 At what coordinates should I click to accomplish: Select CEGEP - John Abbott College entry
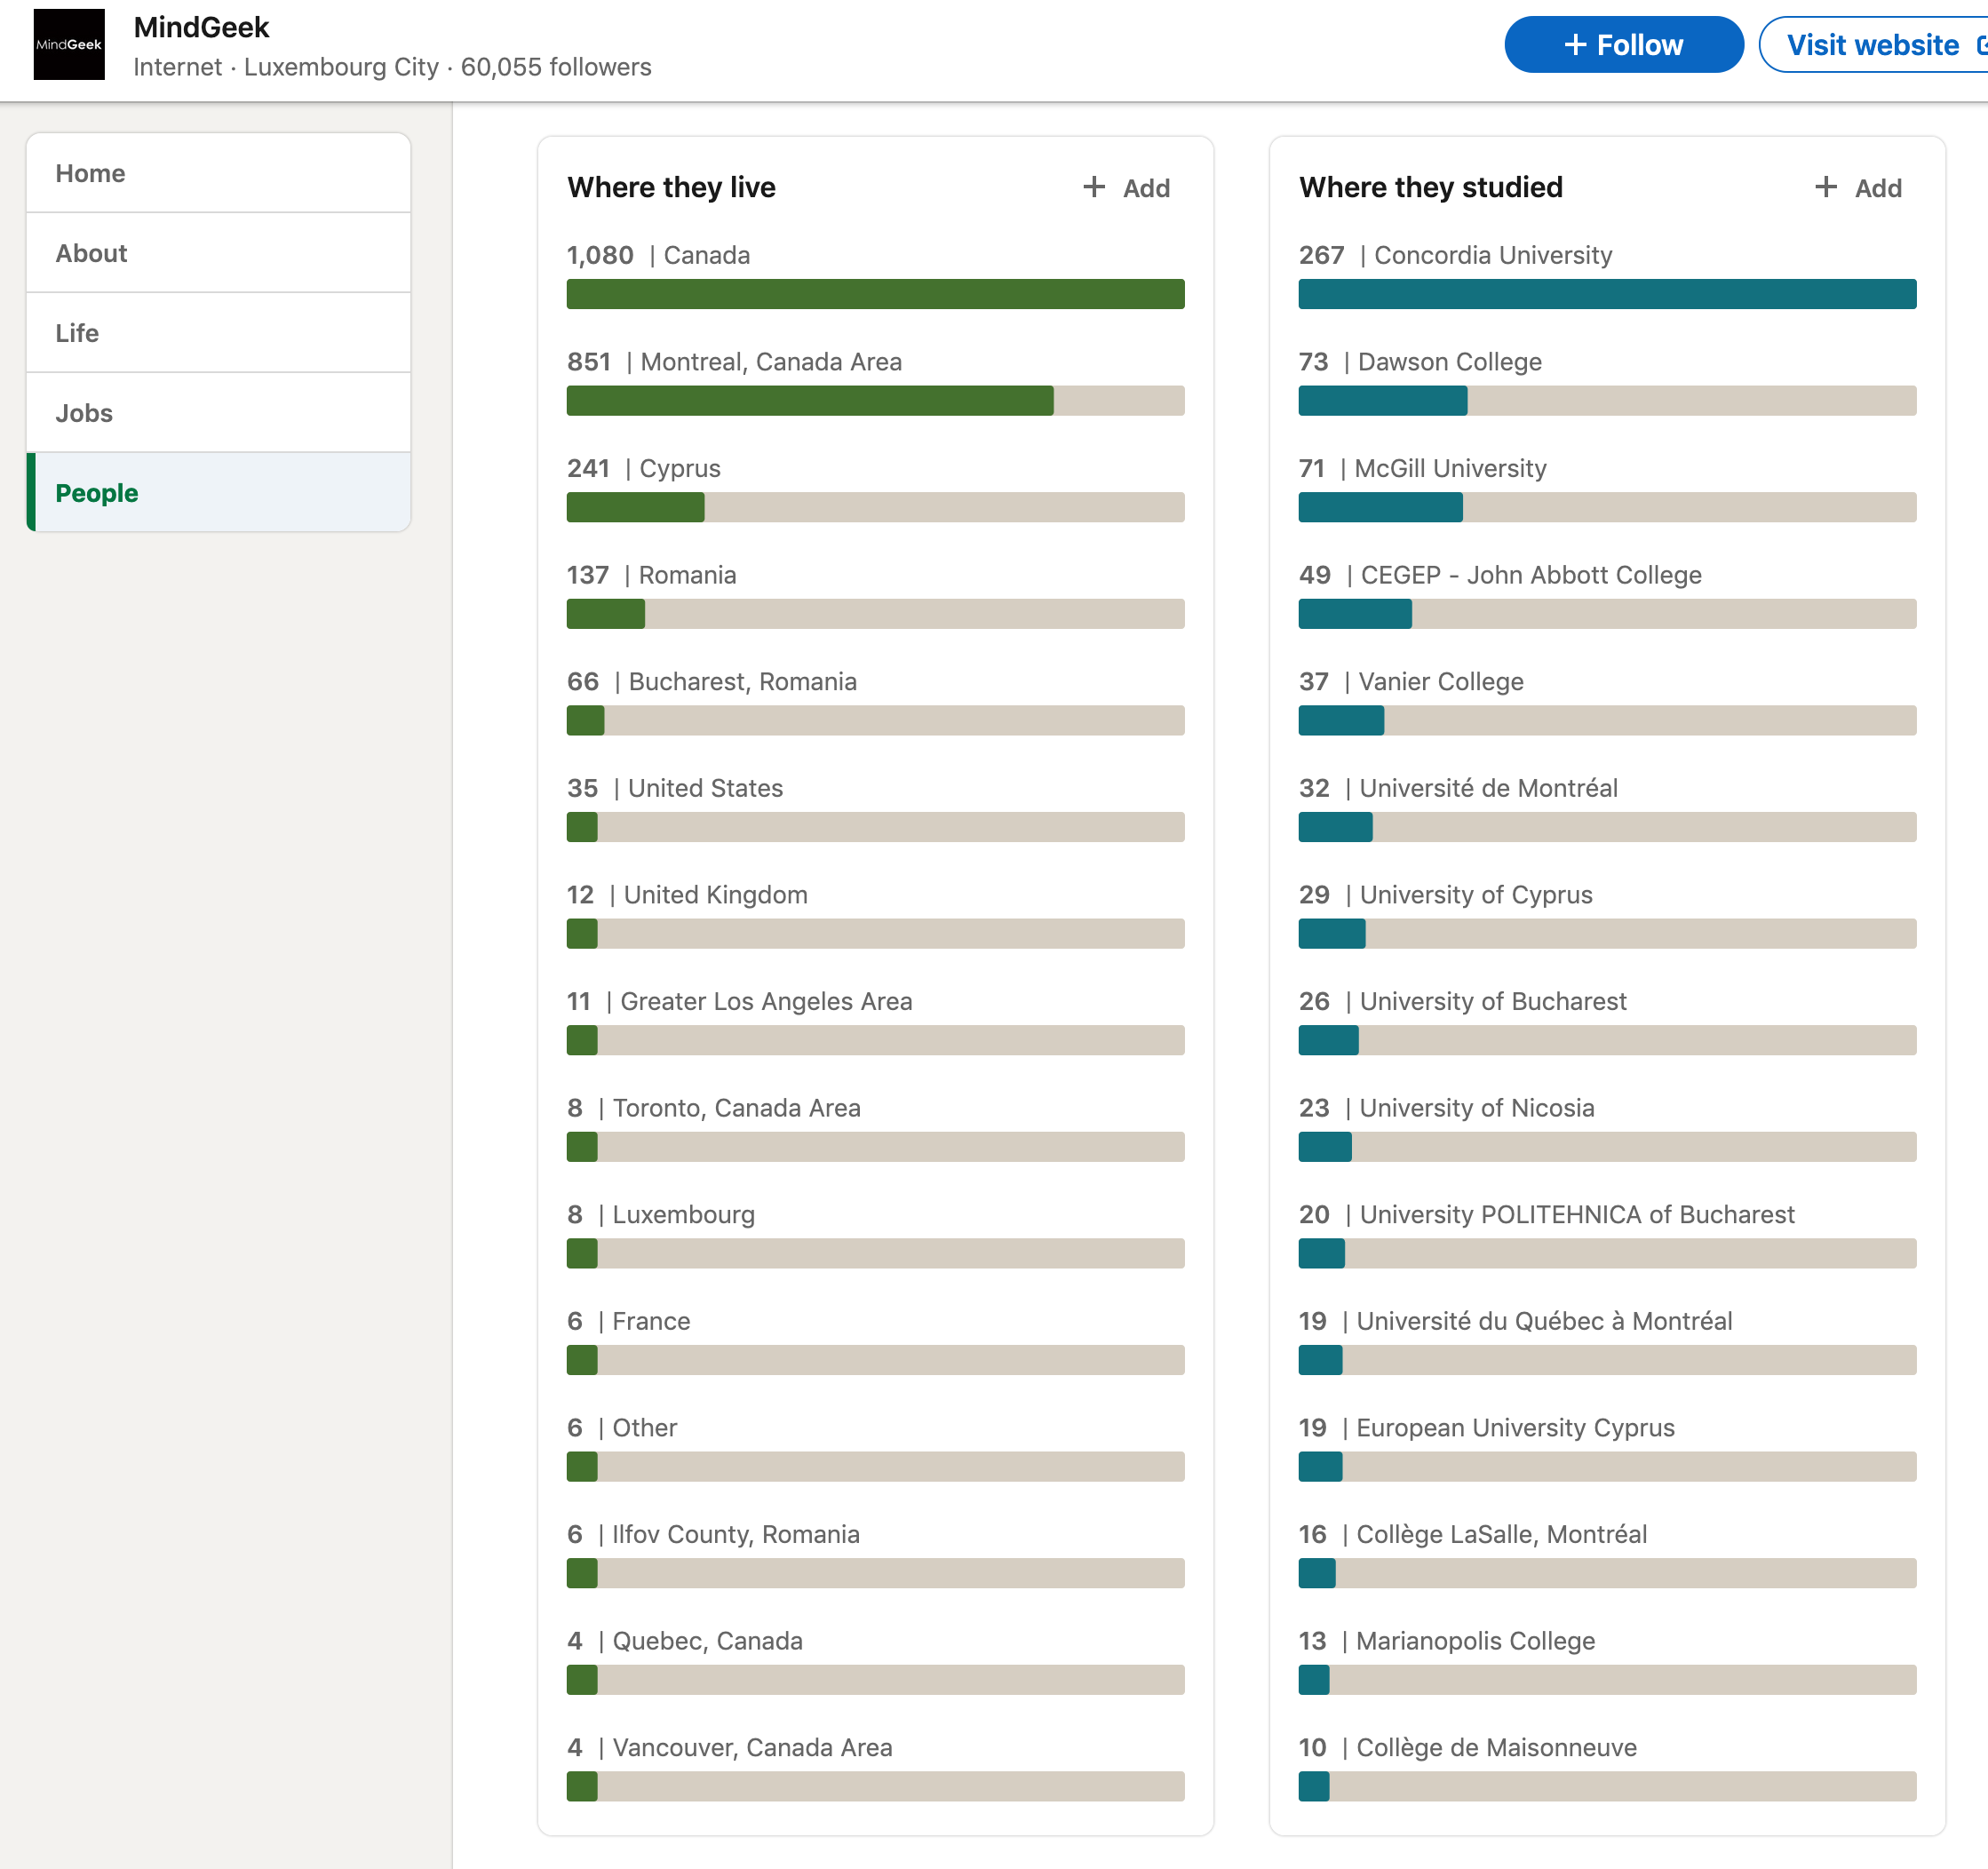coord(1607,595)
